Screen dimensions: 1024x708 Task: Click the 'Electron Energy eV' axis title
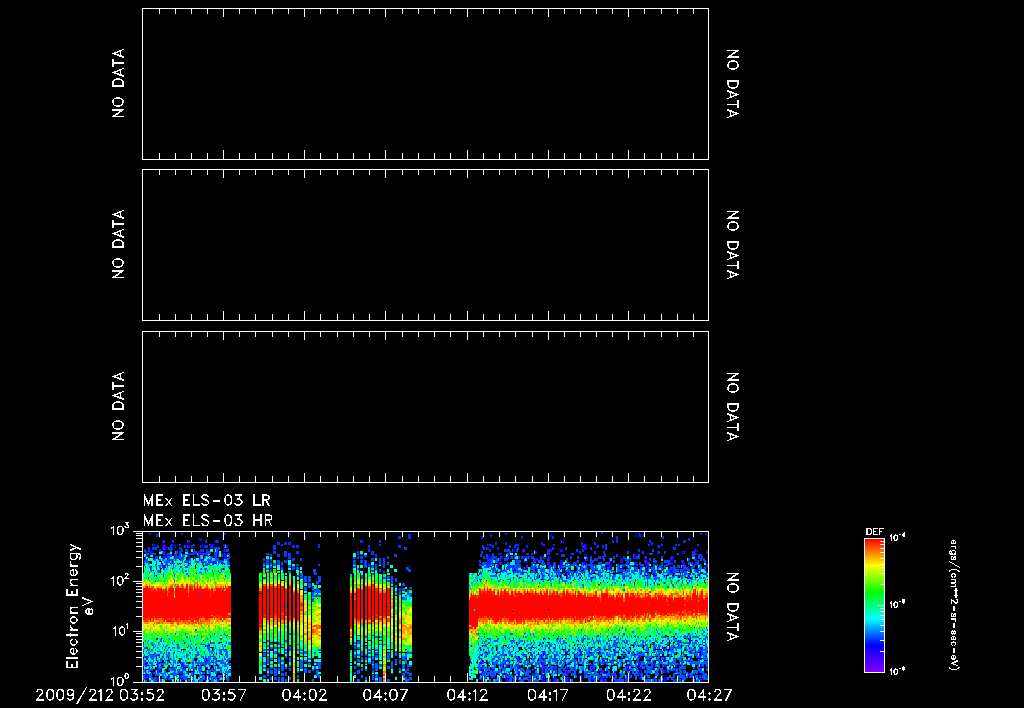tap(80, 605)
